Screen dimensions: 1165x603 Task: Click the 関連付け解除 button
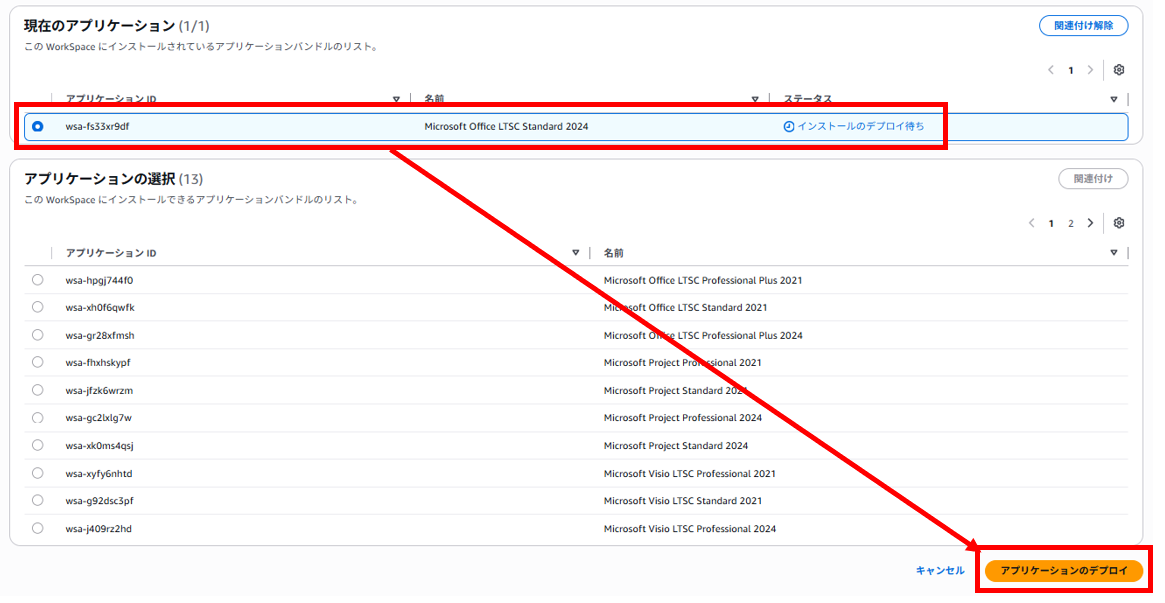coord(1083,26)
